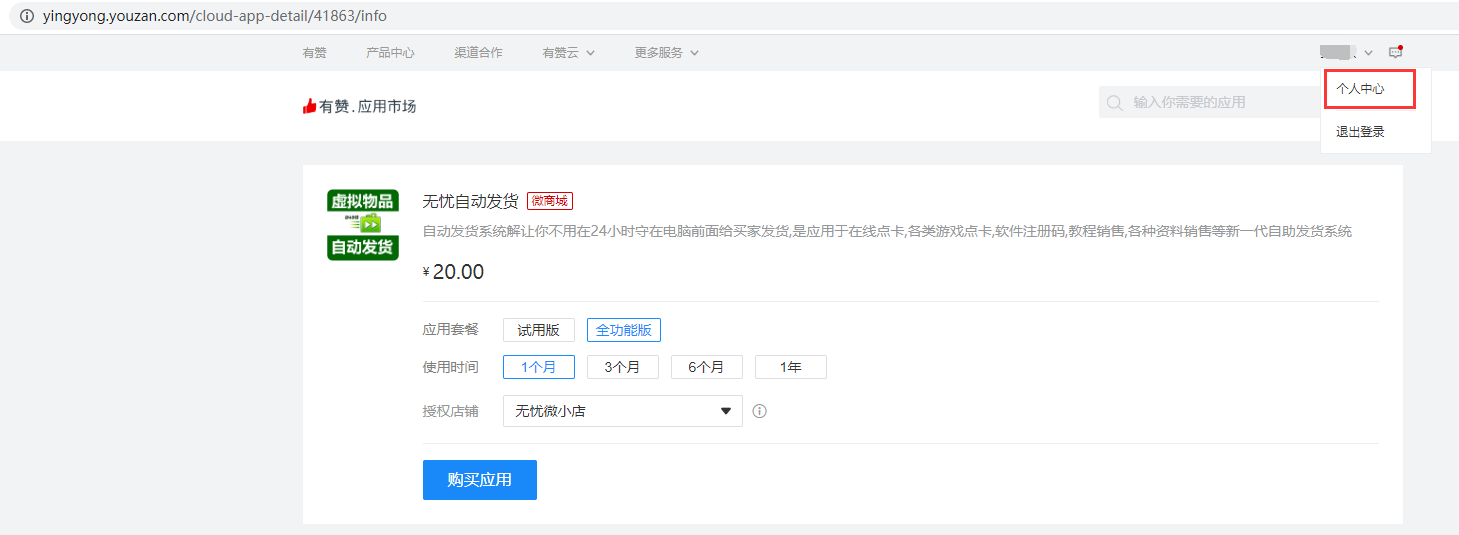Click the Youzan thumbs-up logo
This screenshot has width=1459, height=535.
[310, 106]
